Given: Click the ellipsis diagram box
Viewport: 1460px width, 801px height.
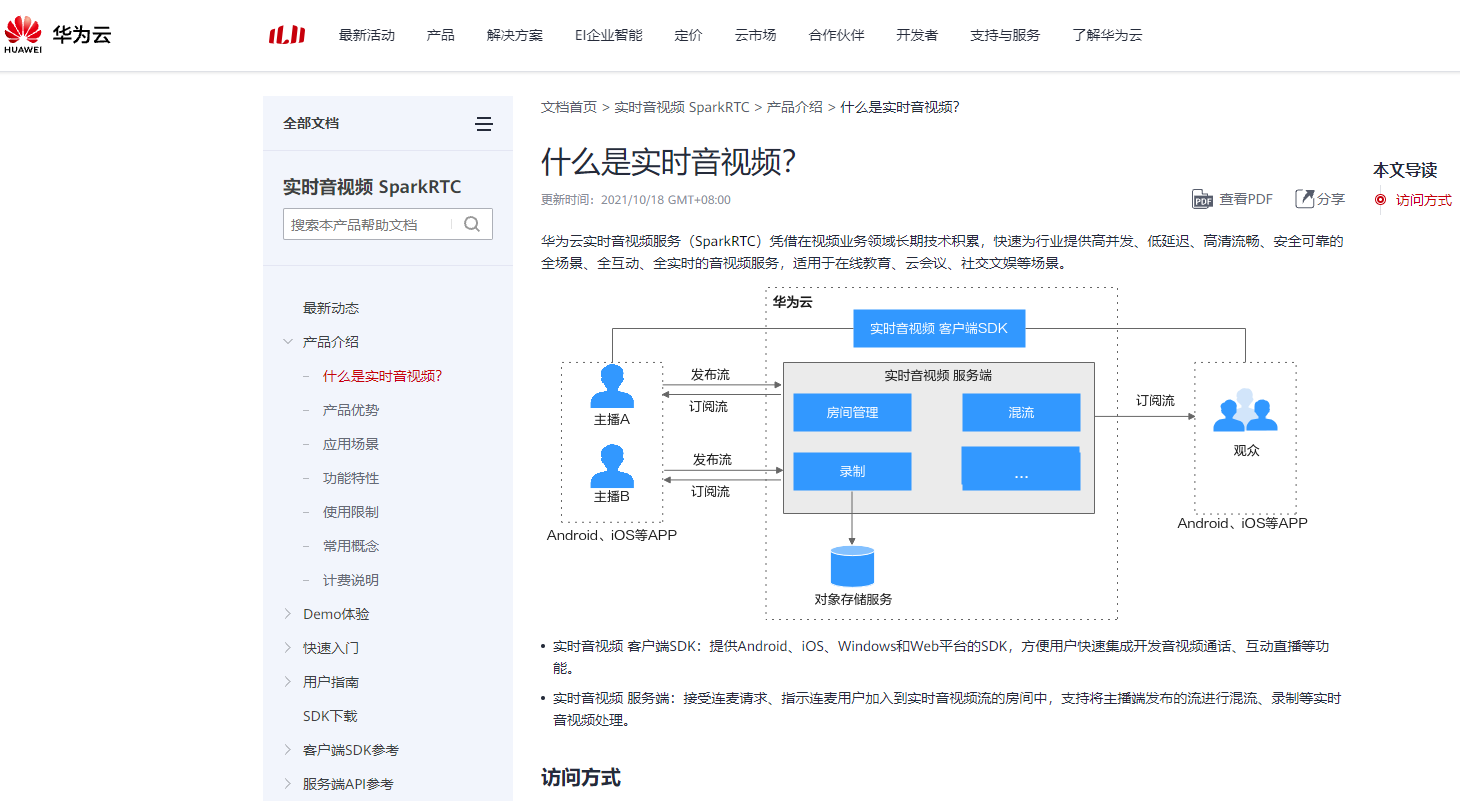Looking at the screenshot, I should [x=1021, y=468].
